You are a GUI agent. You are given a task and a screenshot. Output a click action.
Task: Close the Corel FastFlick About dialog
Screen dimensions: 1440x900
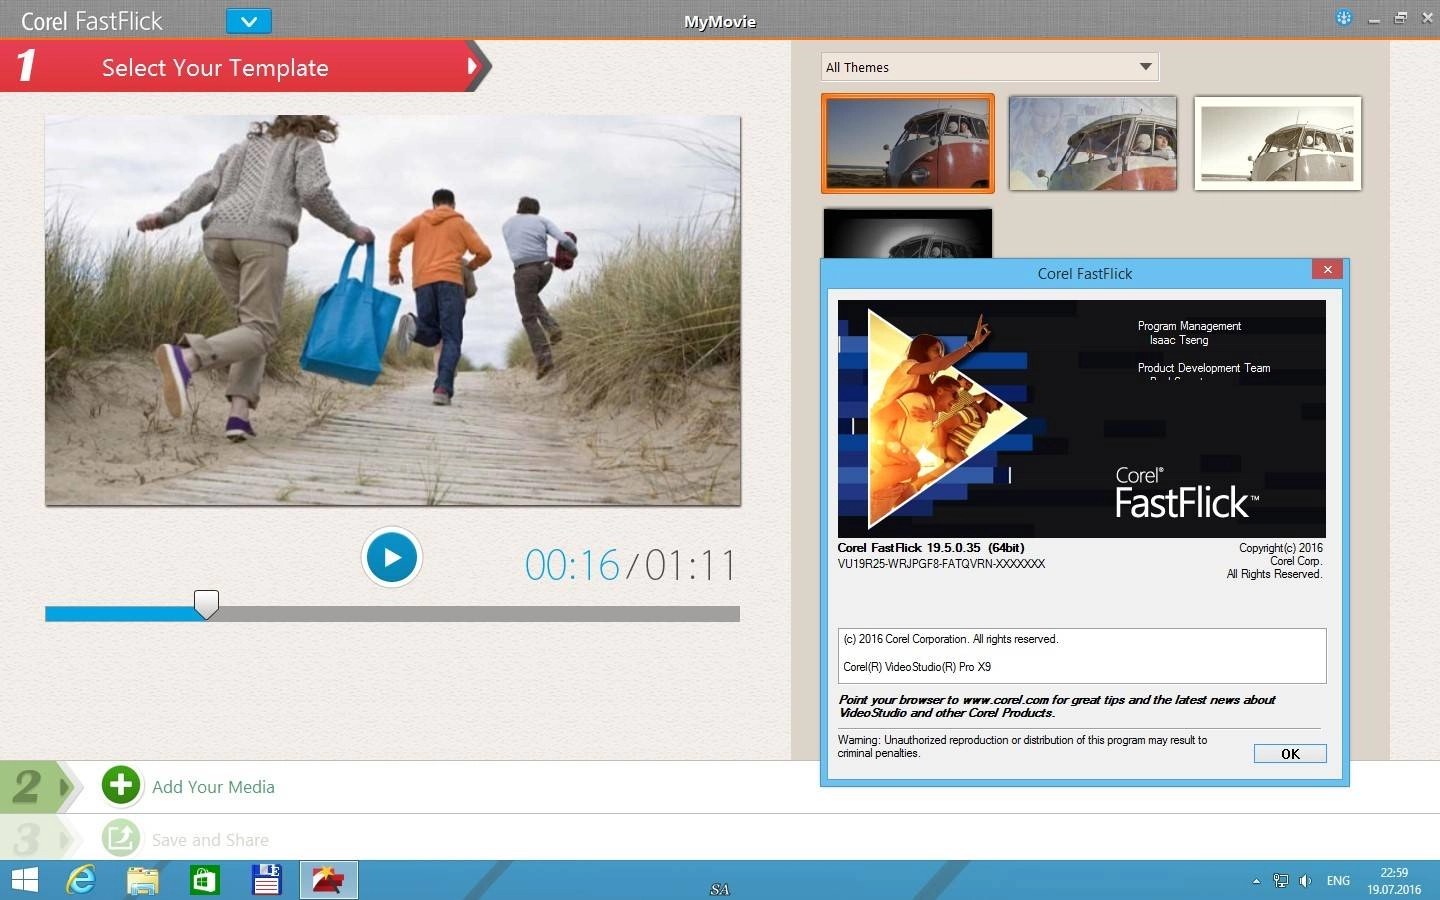click(1327, 269)
